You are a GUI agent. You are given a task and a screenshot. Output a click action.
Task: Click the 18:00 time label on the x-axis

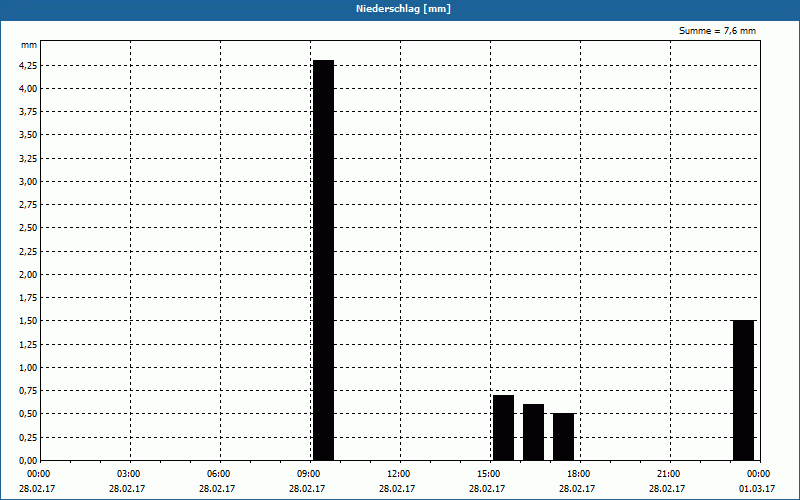pos(578,474)
